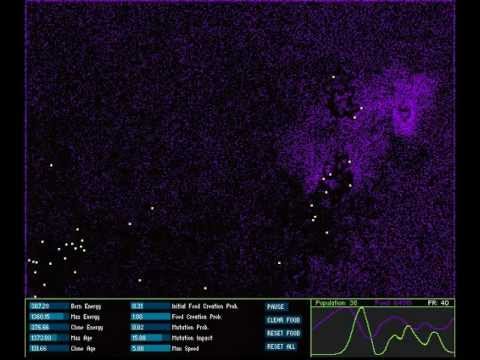
Task: Set the Food Creation Prob. slider
Action: 150,317
